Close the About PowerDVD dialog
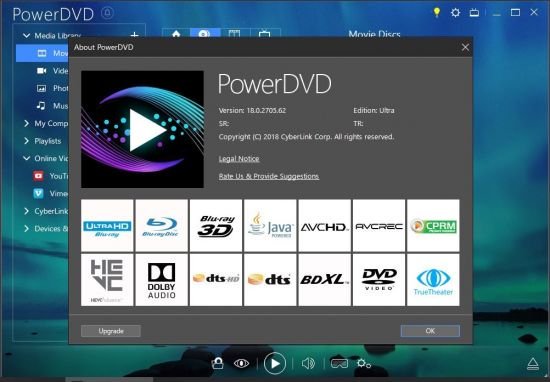550x382 pixels. (465, 47)
